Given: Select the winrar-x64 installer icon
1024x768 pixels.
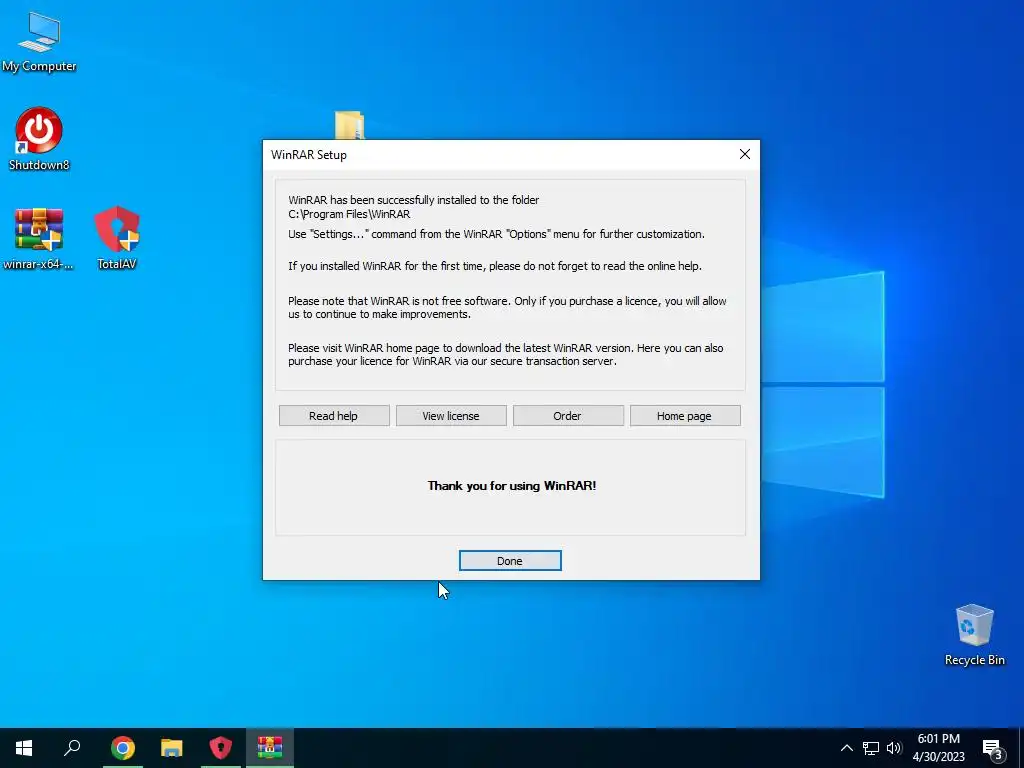Looking at the screenshot, I should tap(39, 238).
